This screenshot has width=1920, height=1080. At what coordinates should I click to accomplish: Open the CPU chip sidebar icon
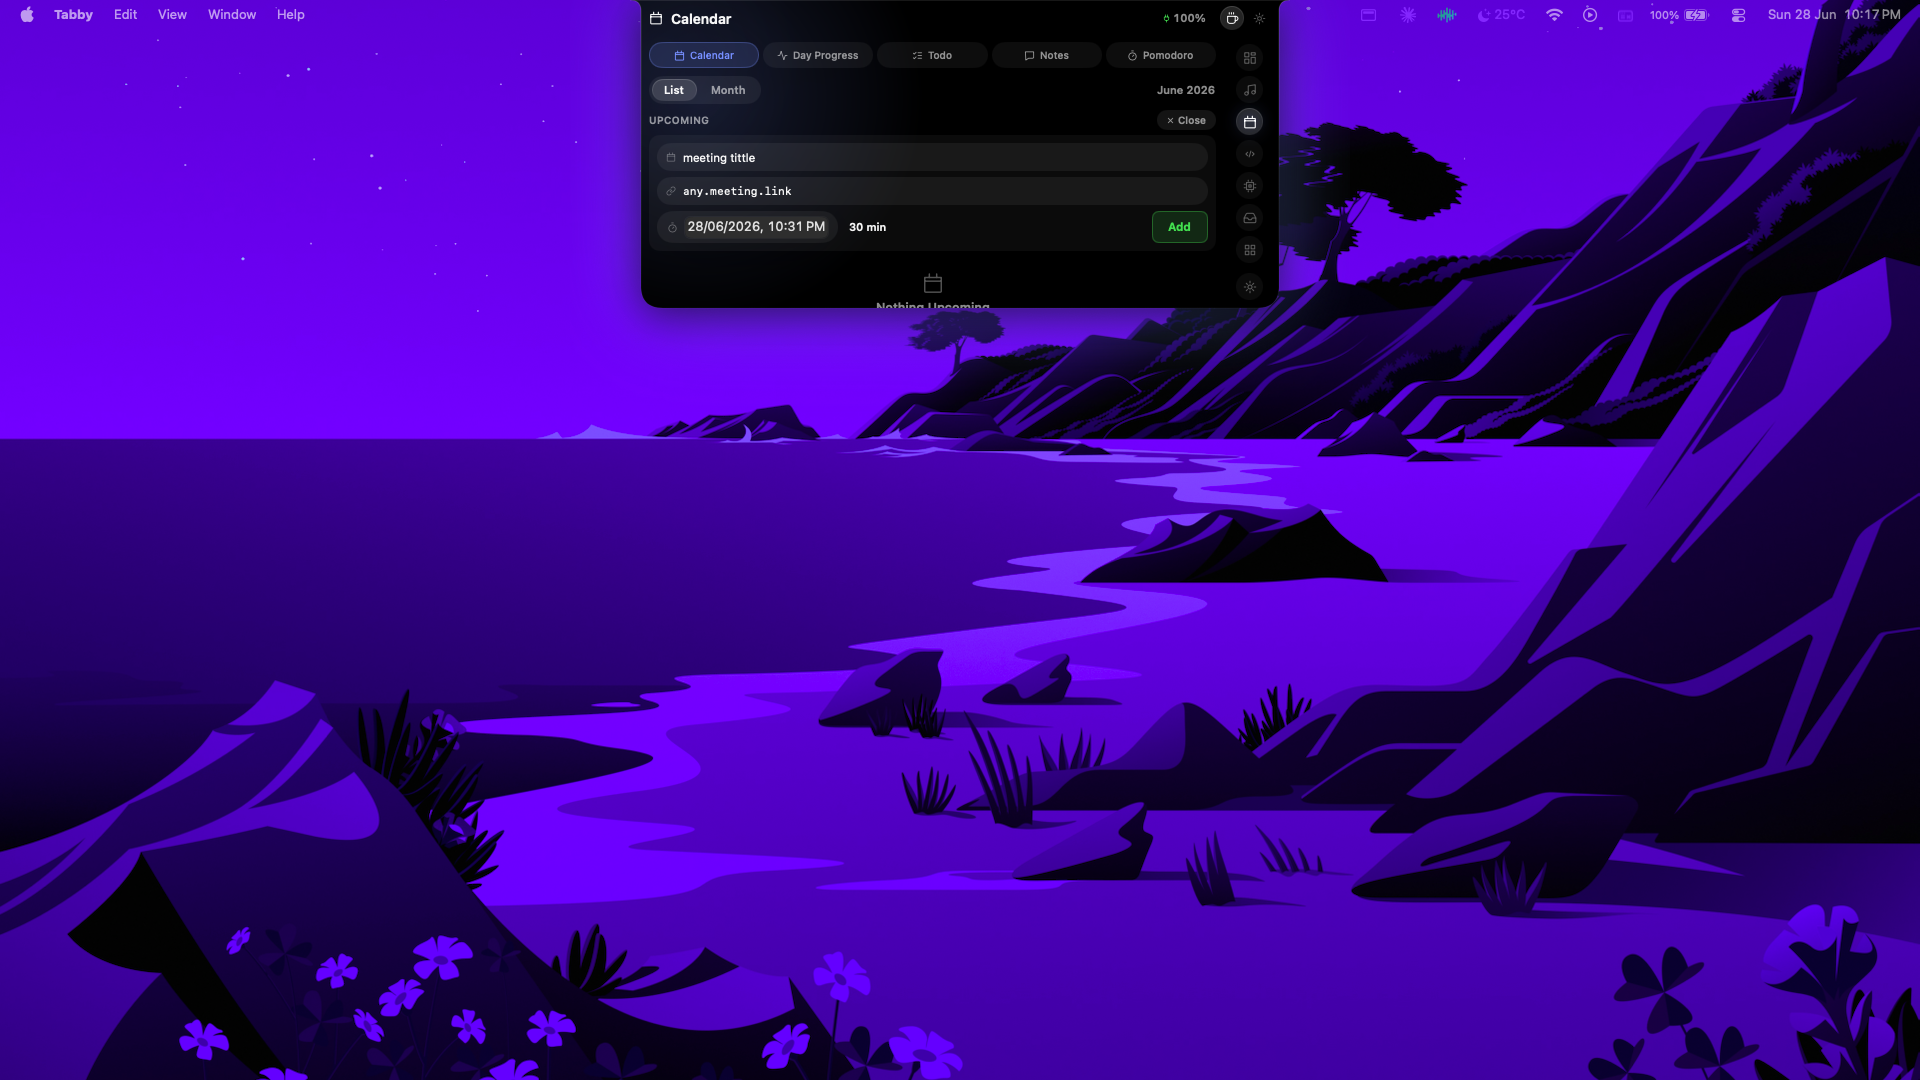pos(1250,186)
